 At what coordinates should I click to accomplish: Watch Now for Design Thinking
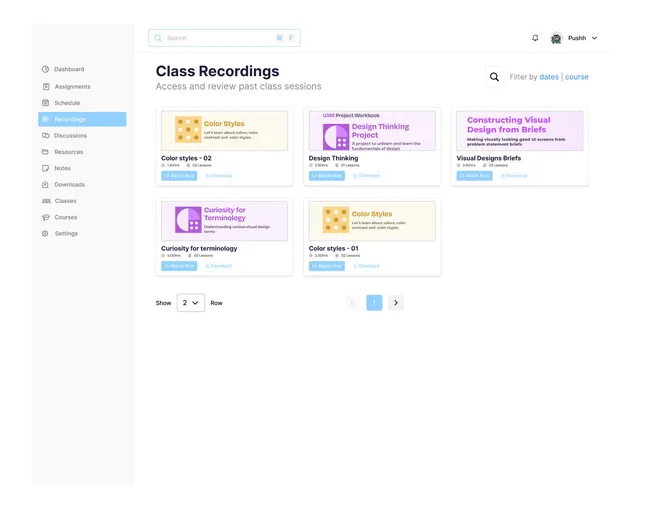tap(327, 176)
